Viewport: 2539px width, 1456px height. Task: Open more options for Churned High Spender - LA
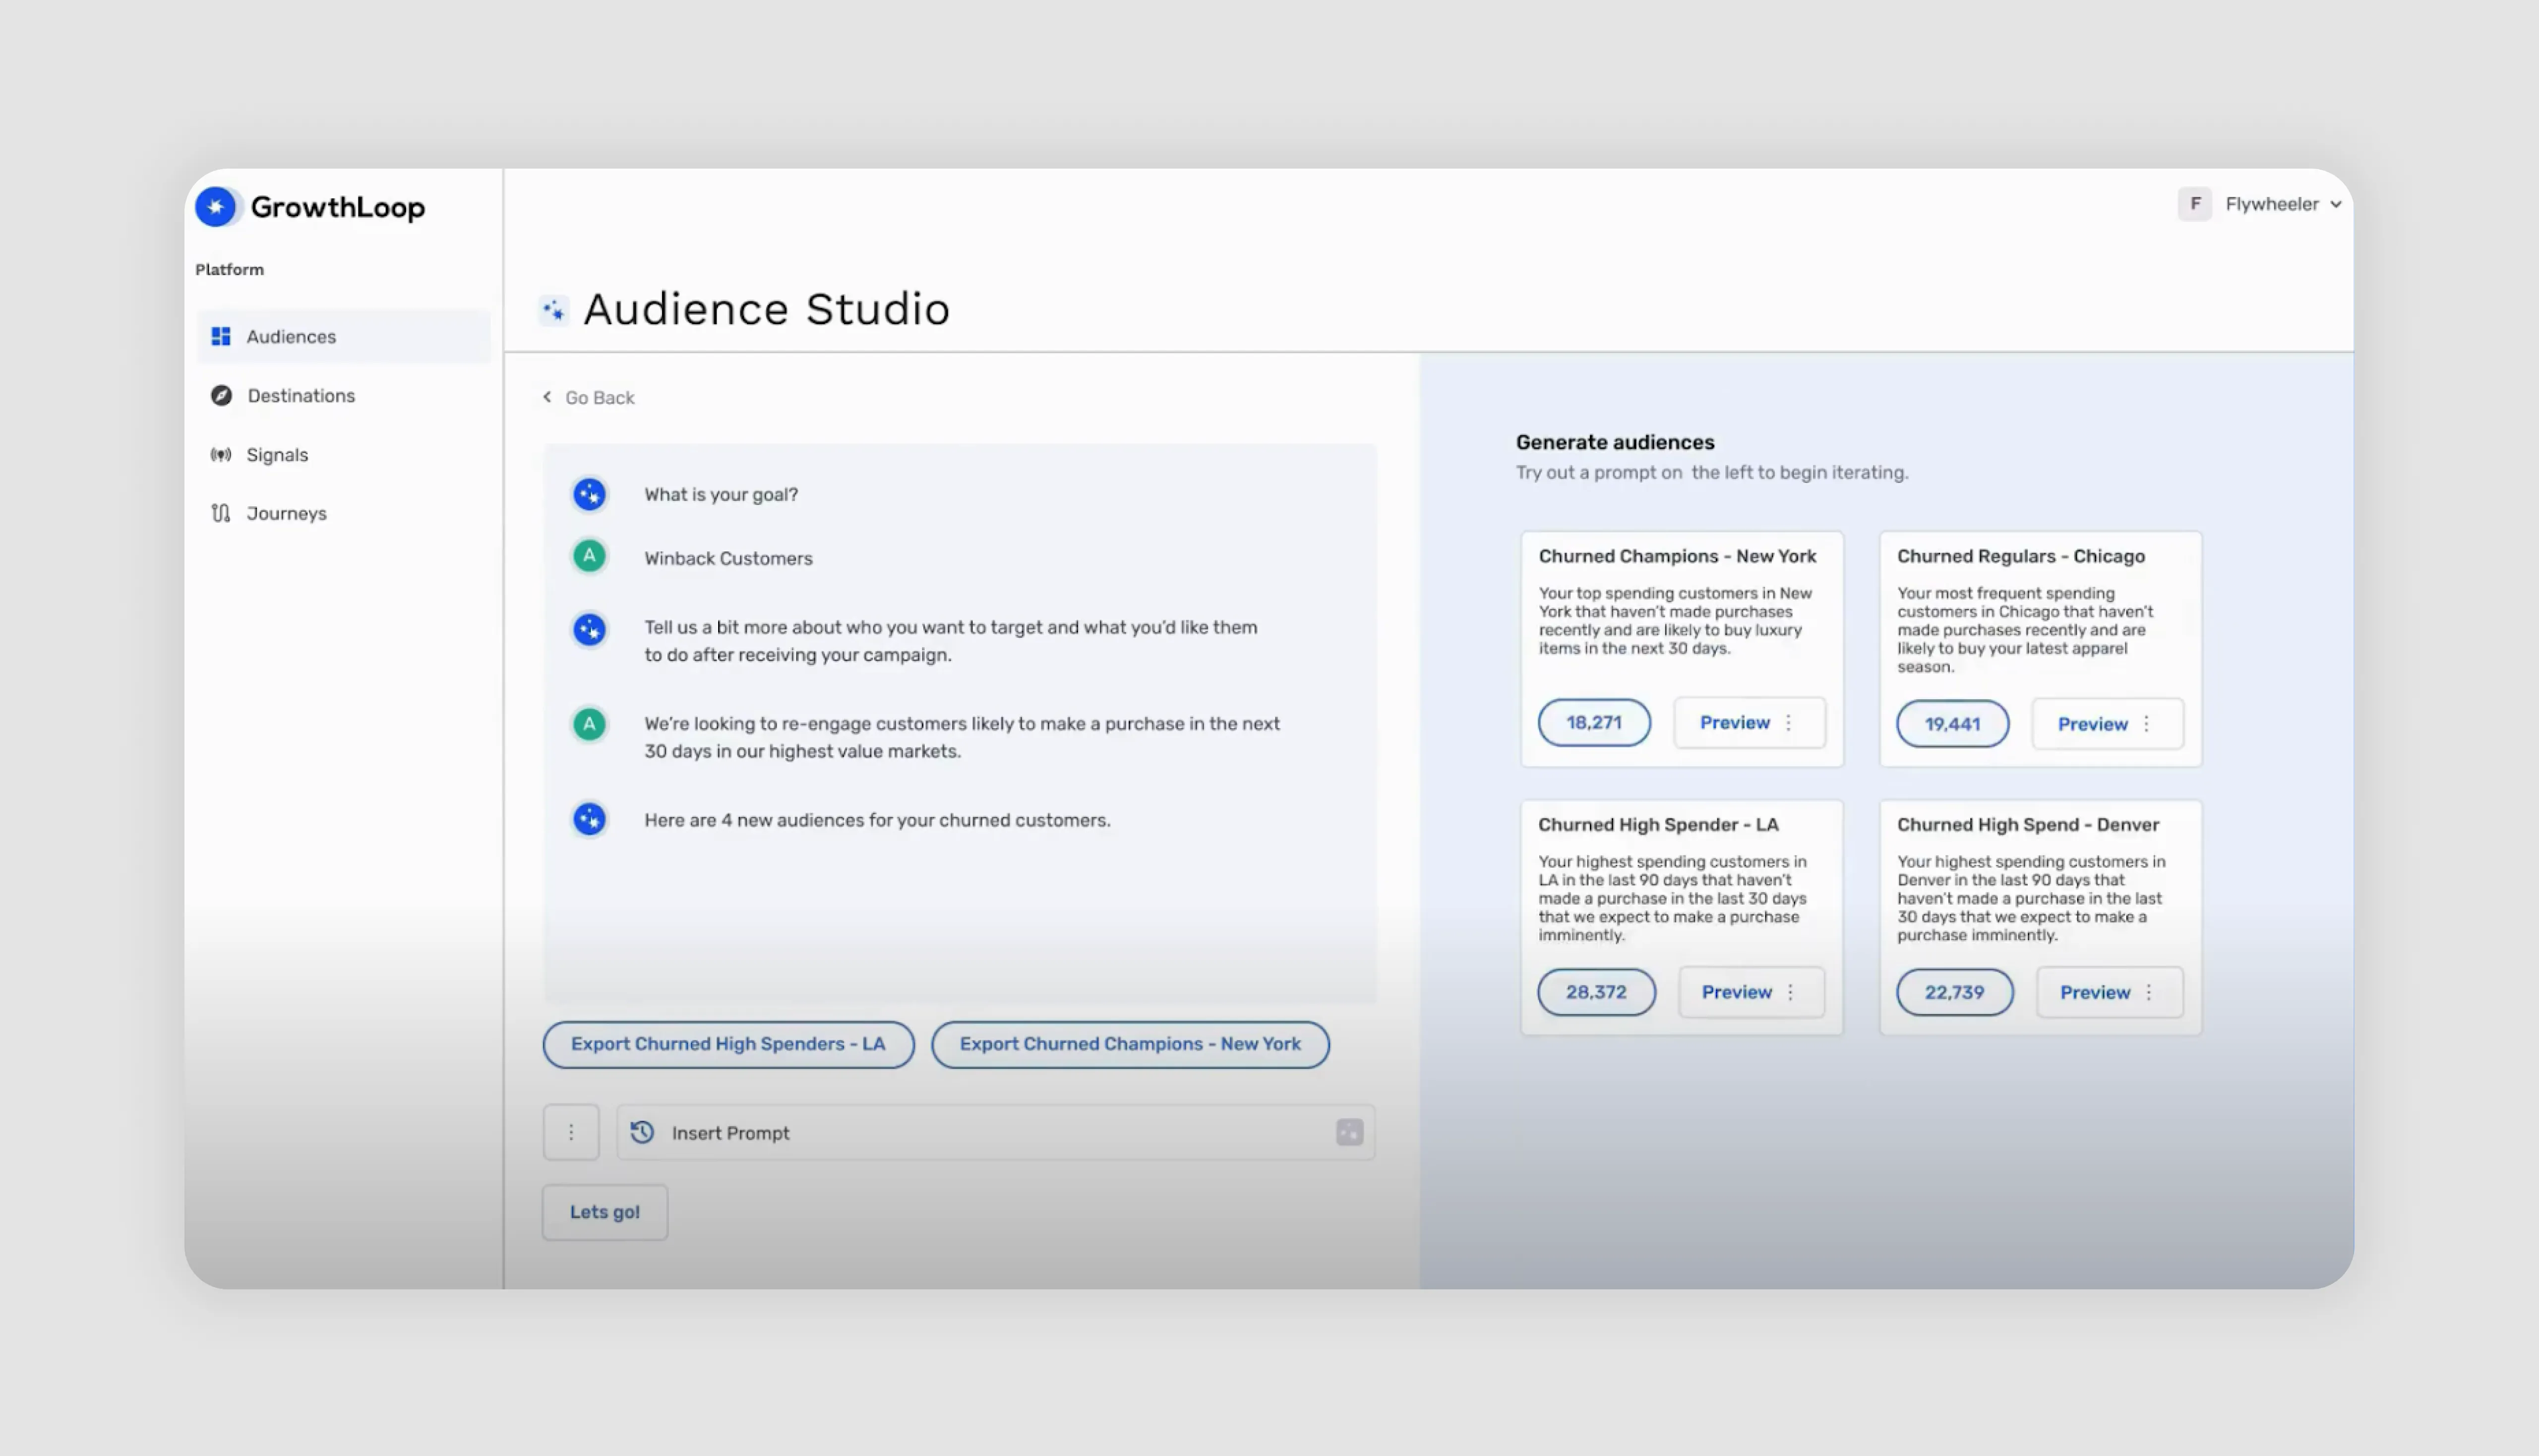(x=1791, y=992)
